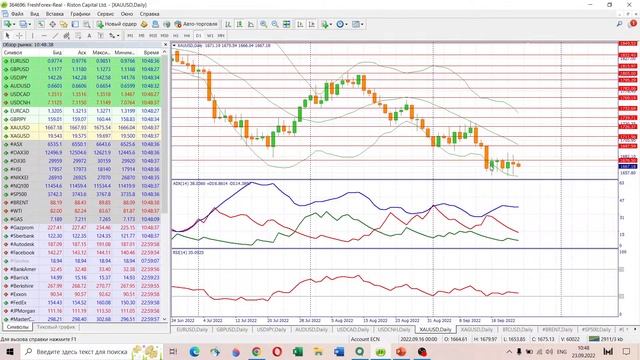Image resolution: width=640 pixels, height=360 pixels.
Task: Toggle Авто-торговля auto trading
Action: click(x=196, y=24)
